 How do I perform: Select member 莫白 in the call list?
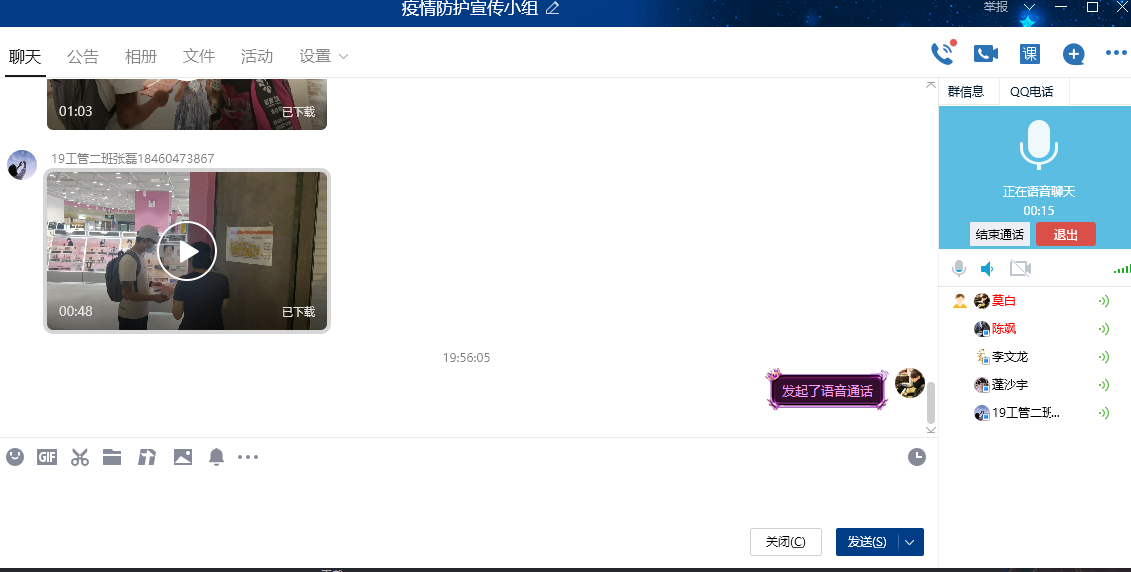tap(1034, 301)
